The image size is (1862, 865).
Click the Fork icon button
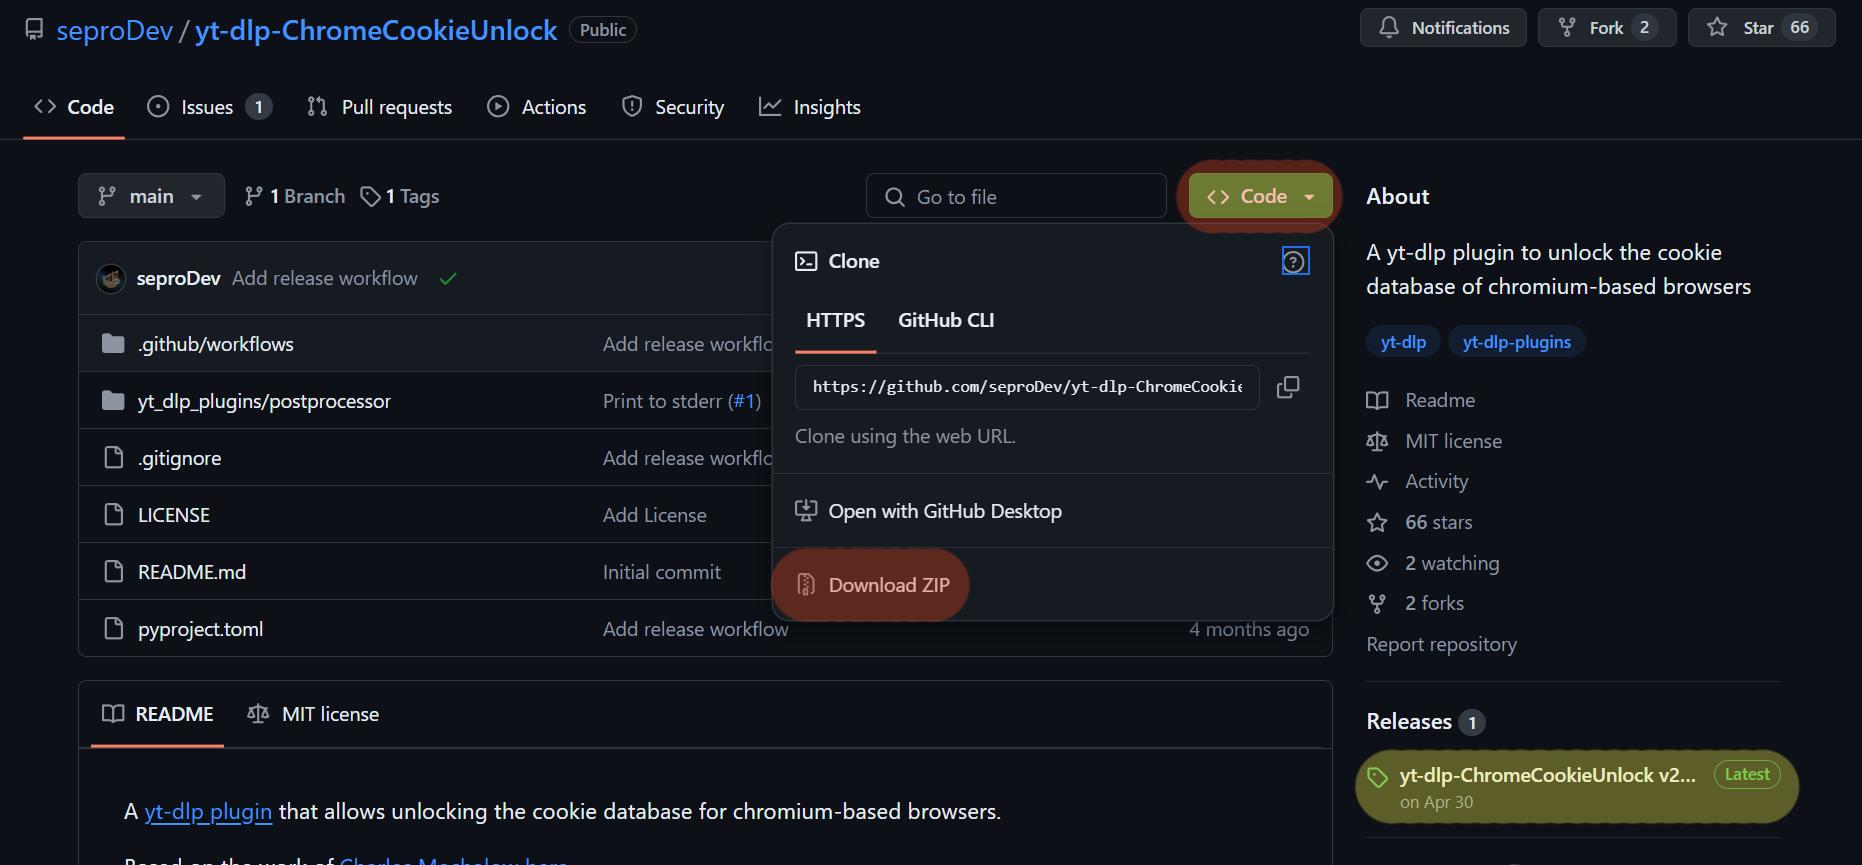[1567, 28]
